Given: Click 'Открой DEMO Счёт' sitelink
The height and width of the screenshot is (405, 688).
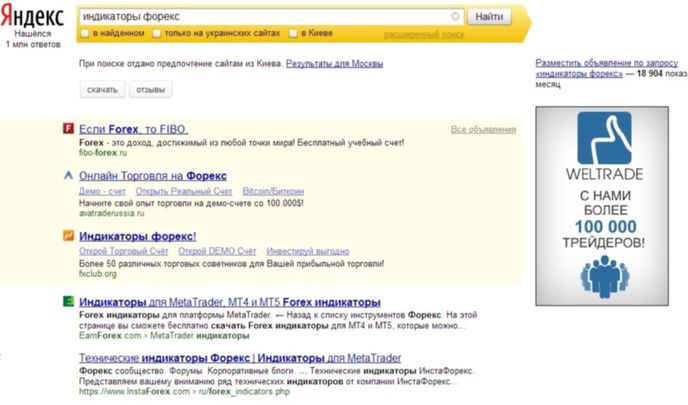Looking at the screenshot, I should tap(217, 251).
